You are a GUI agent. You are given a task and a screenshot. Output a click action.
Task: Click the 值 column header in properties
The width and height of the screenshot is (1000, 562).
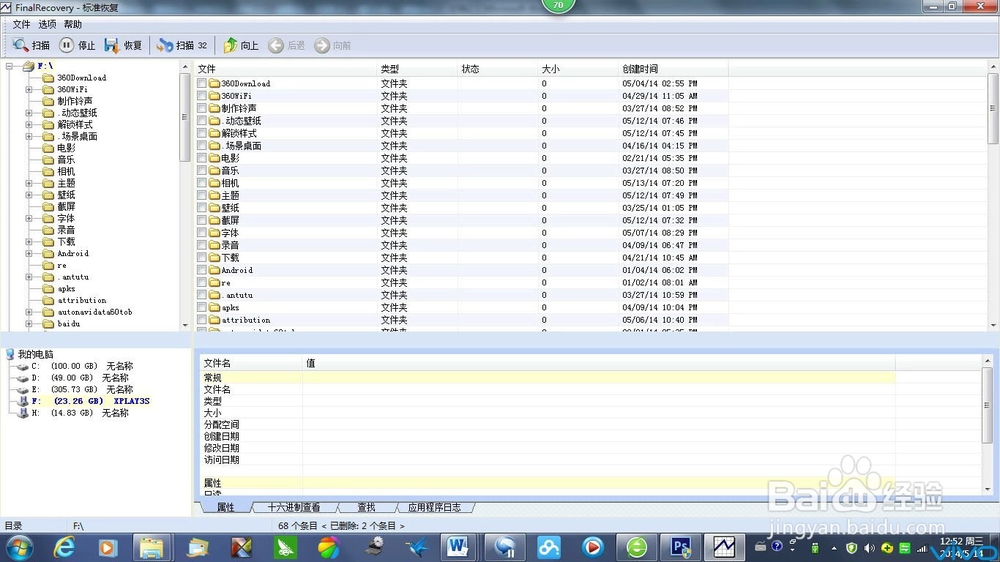click(598, 363)
